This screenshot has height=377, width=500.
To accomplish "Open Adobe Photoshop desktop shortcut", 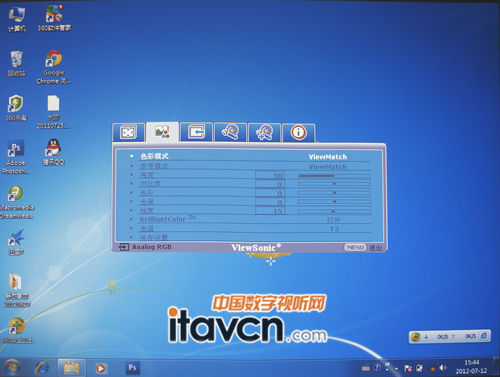I will [x=15, y=157].
